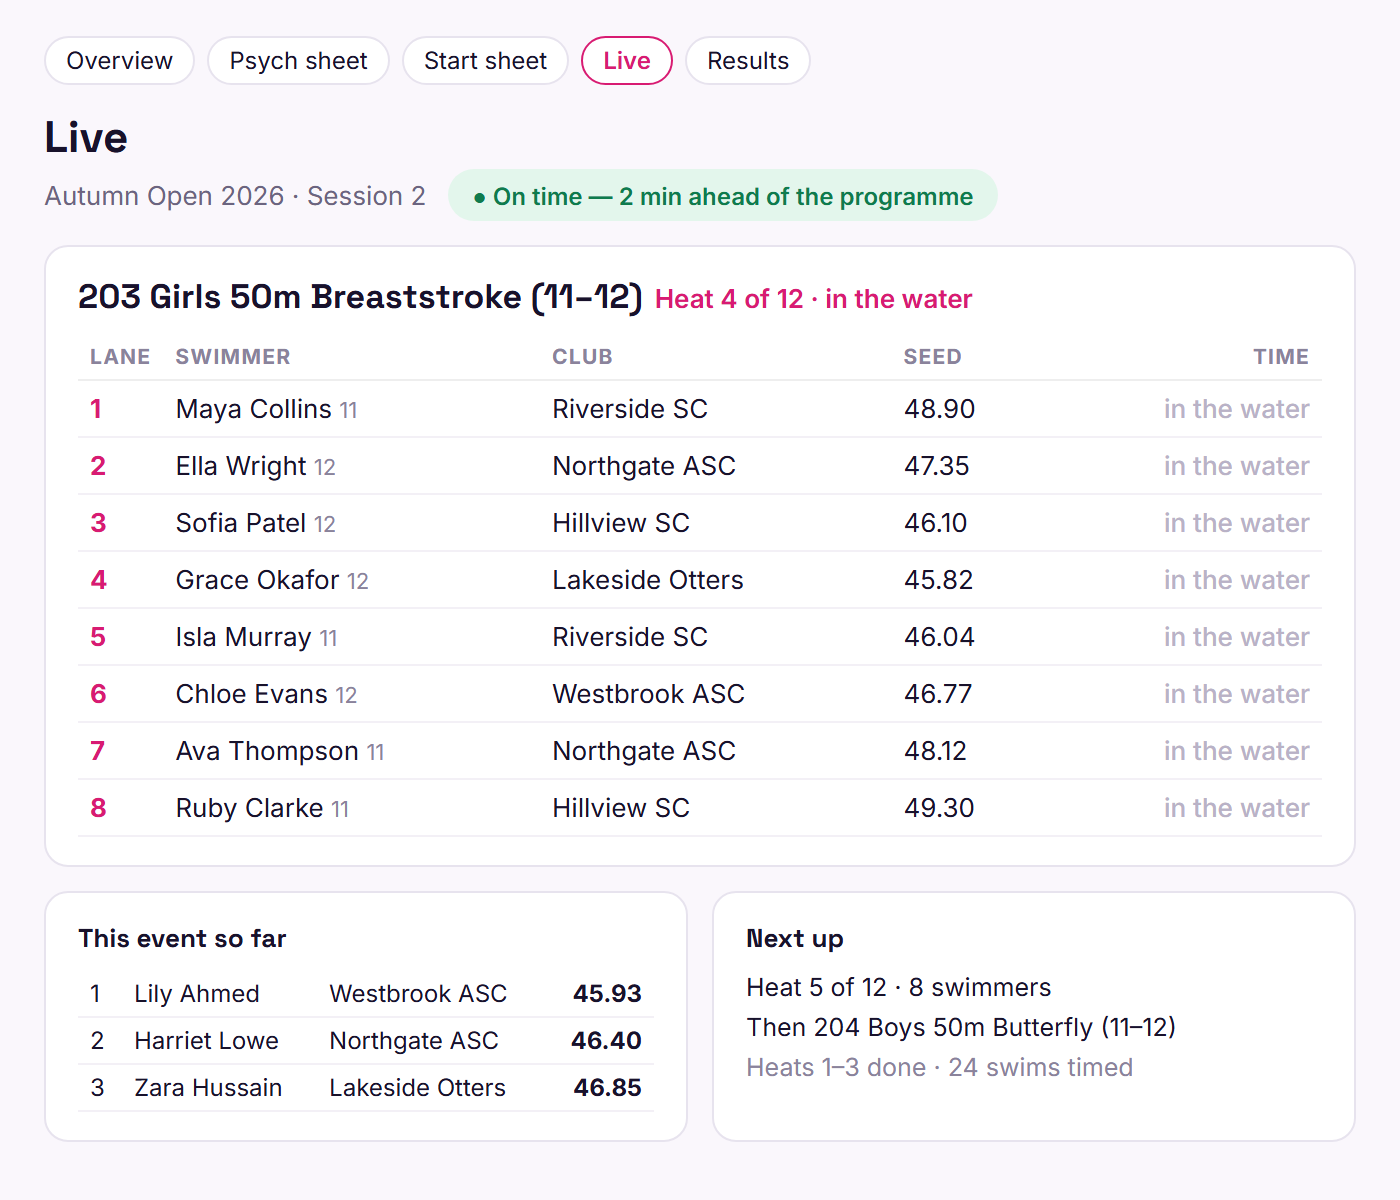Click seed time 47.35
The height and width of the screenshot is (1200, 1400).
coord(936,466)
